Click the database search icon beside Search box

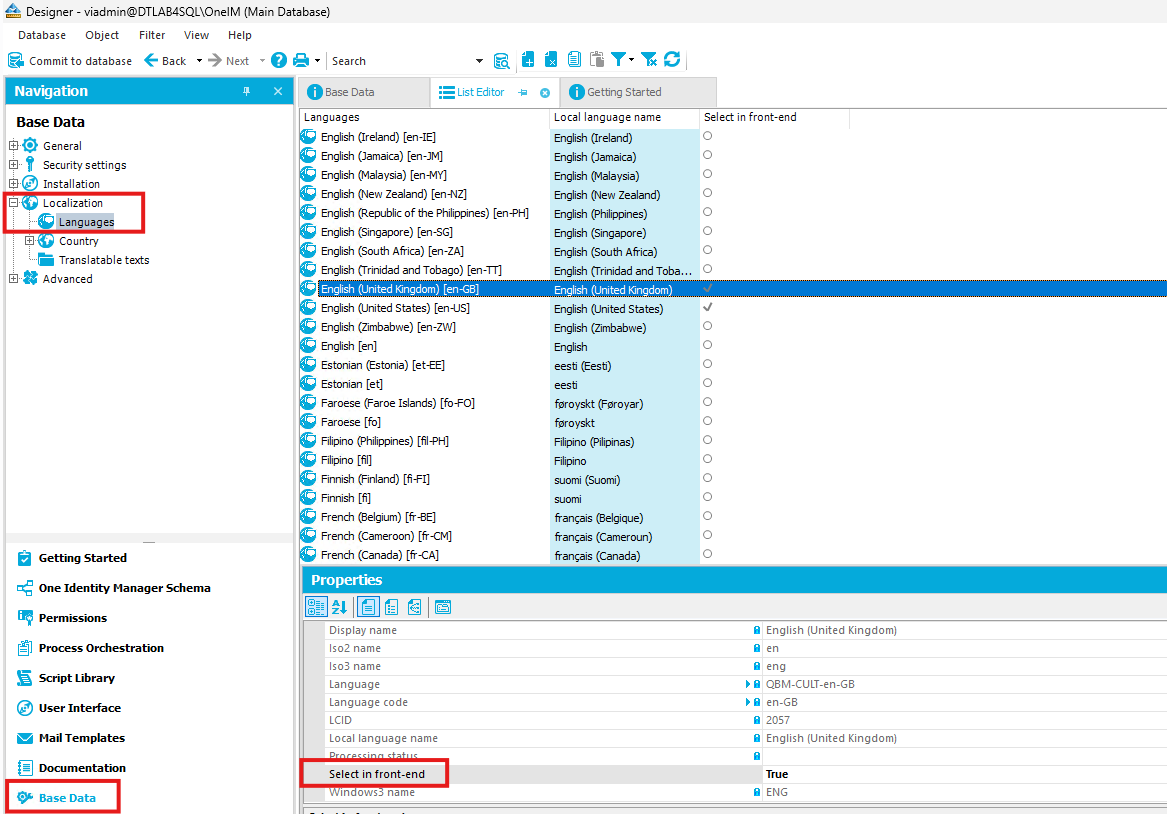(x=502, y=61)
